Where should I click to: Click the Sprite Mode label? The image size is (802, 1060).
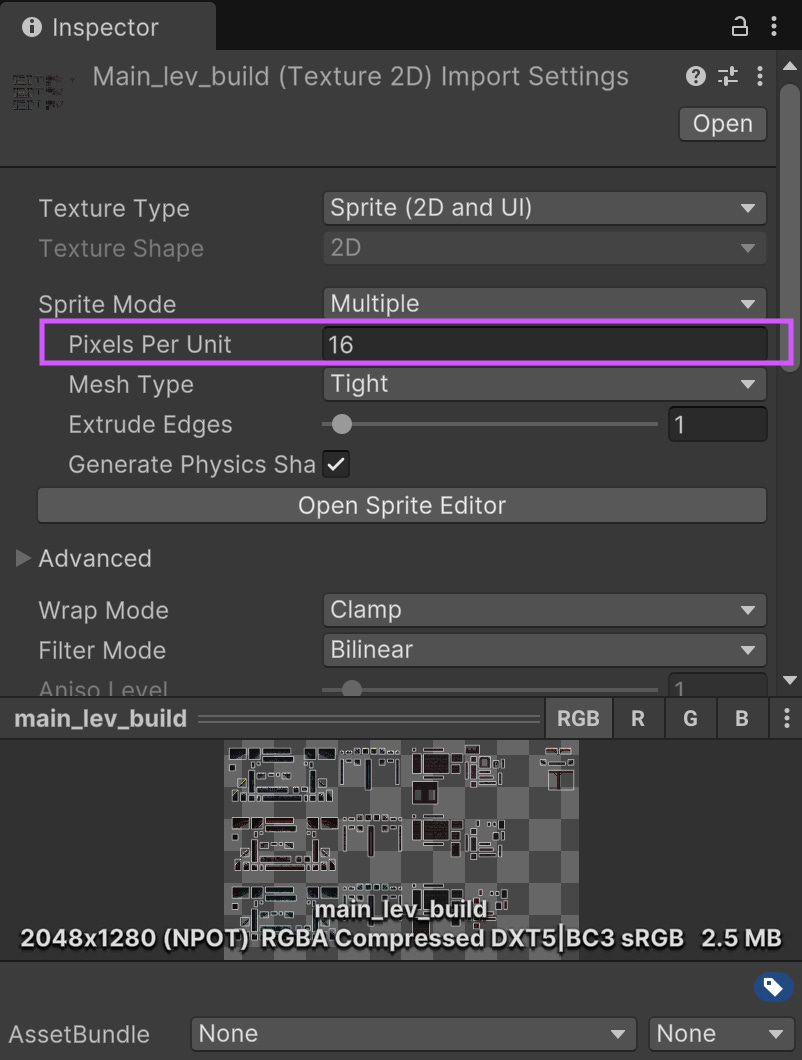(107, 304)
